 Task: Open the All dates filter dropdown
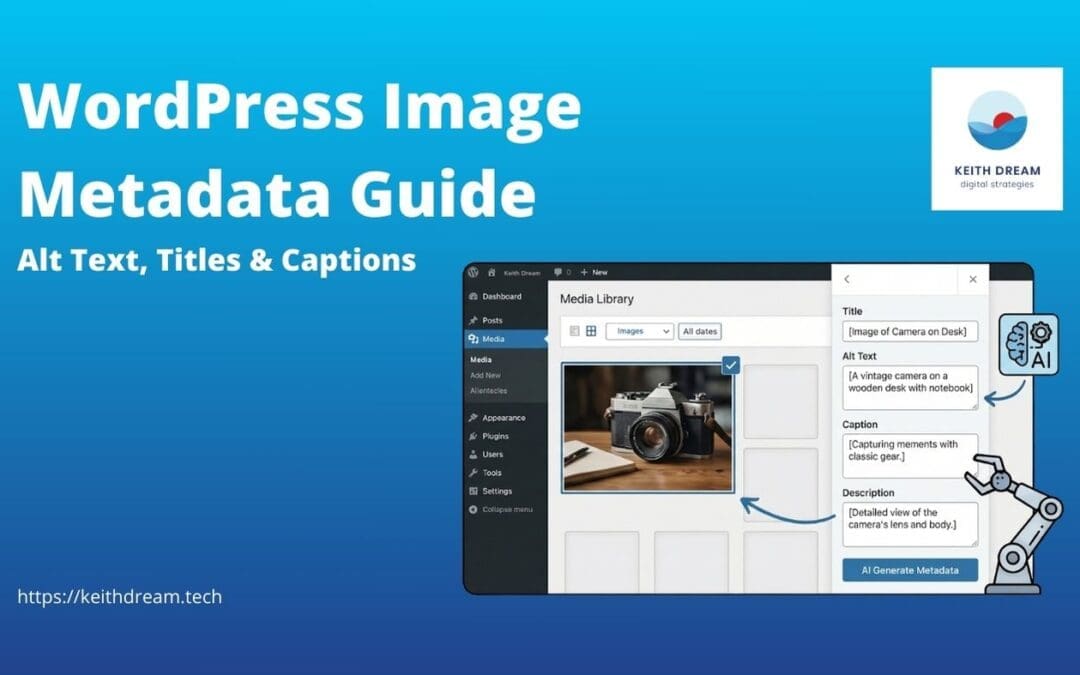point(700,331)
